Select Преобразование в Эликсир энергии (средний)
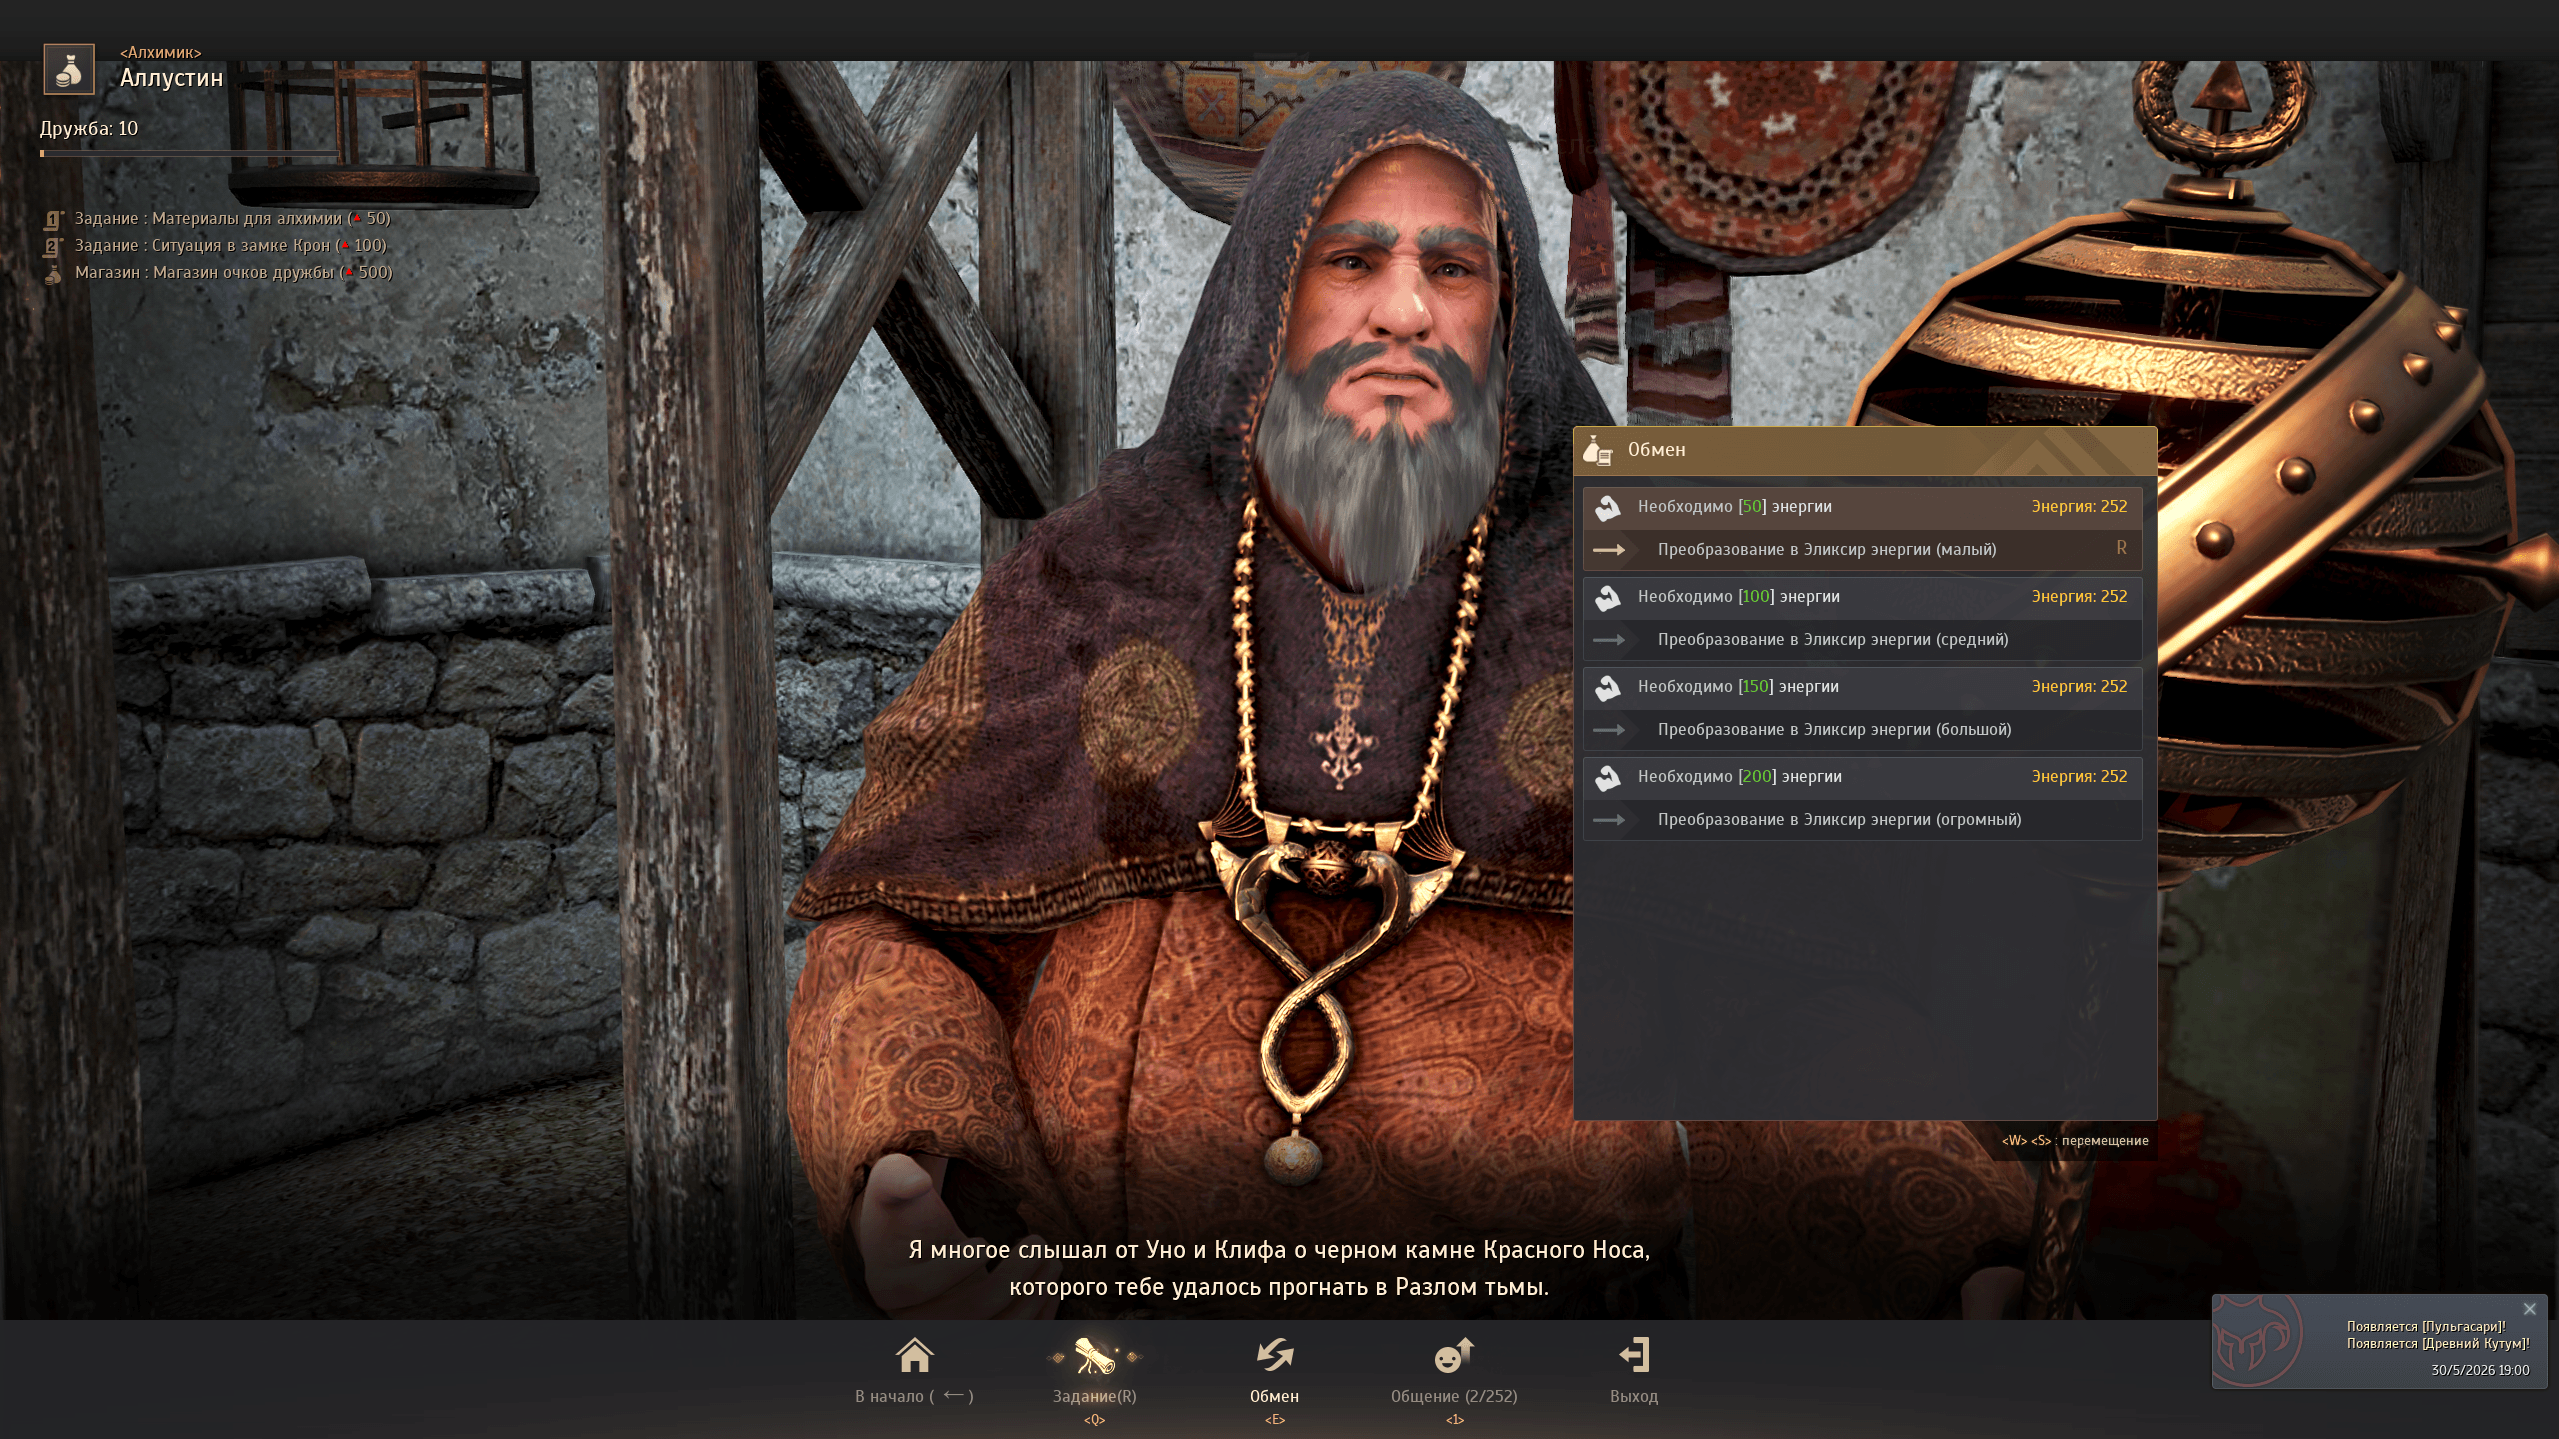 (1862, 640)
